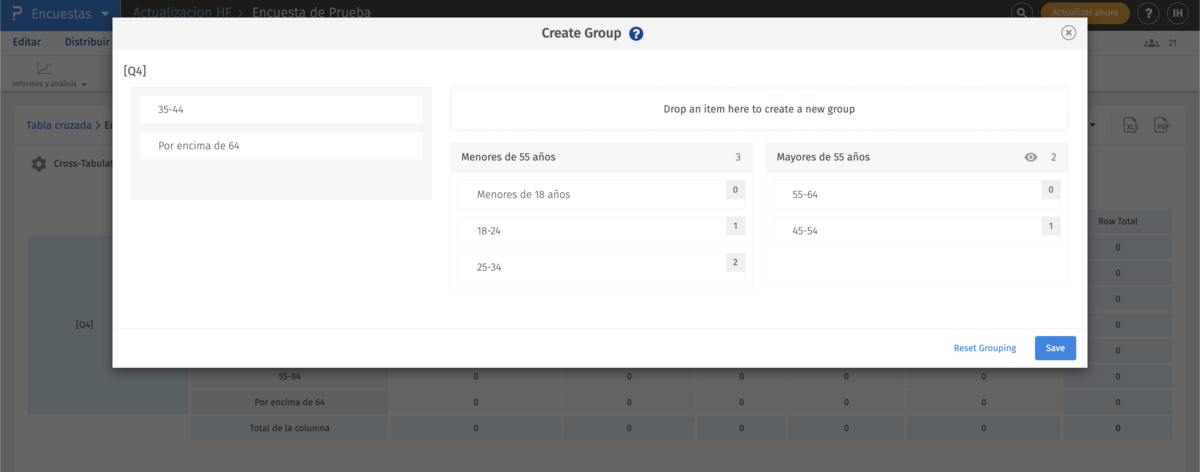
Task: Click the Menores de 55 años group header
Action: click(x=601, y=157)
